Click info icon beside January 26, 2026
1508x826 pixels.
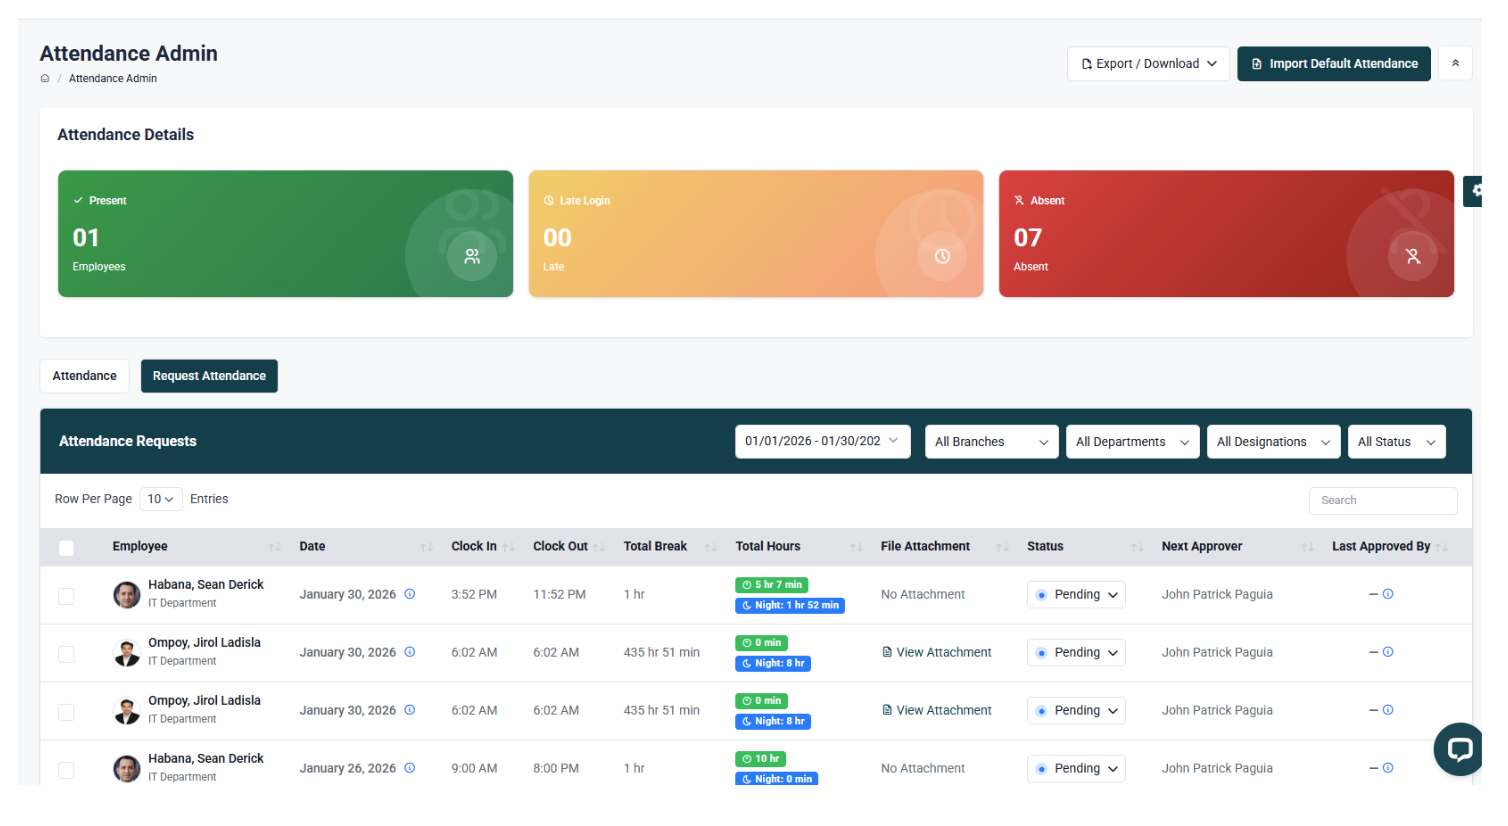pyautogui.click(x=410, y=768)
